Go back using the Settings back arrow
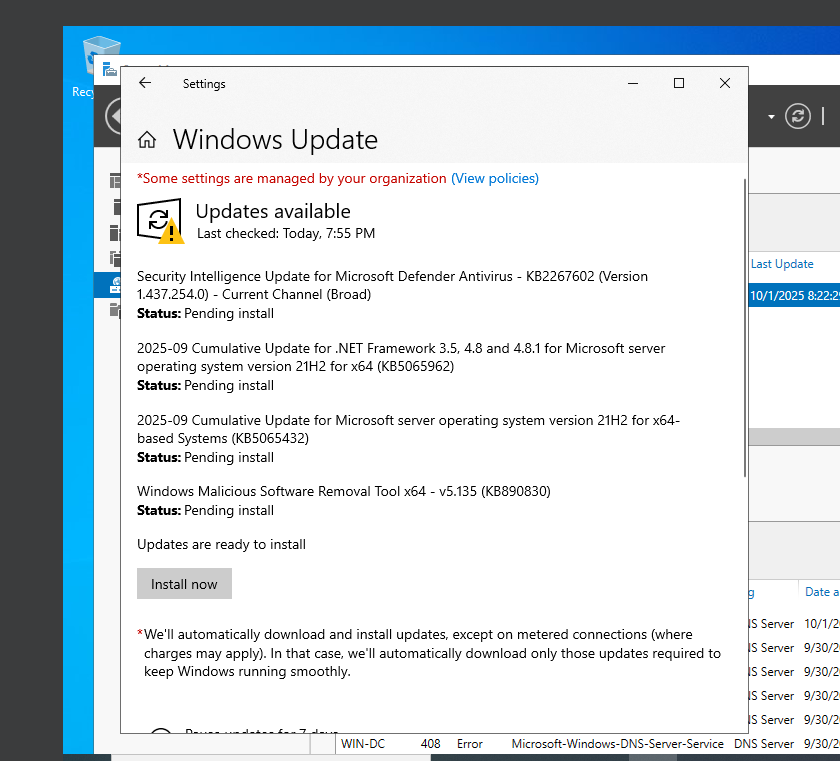The image size is (840, 761). (145, 83)
